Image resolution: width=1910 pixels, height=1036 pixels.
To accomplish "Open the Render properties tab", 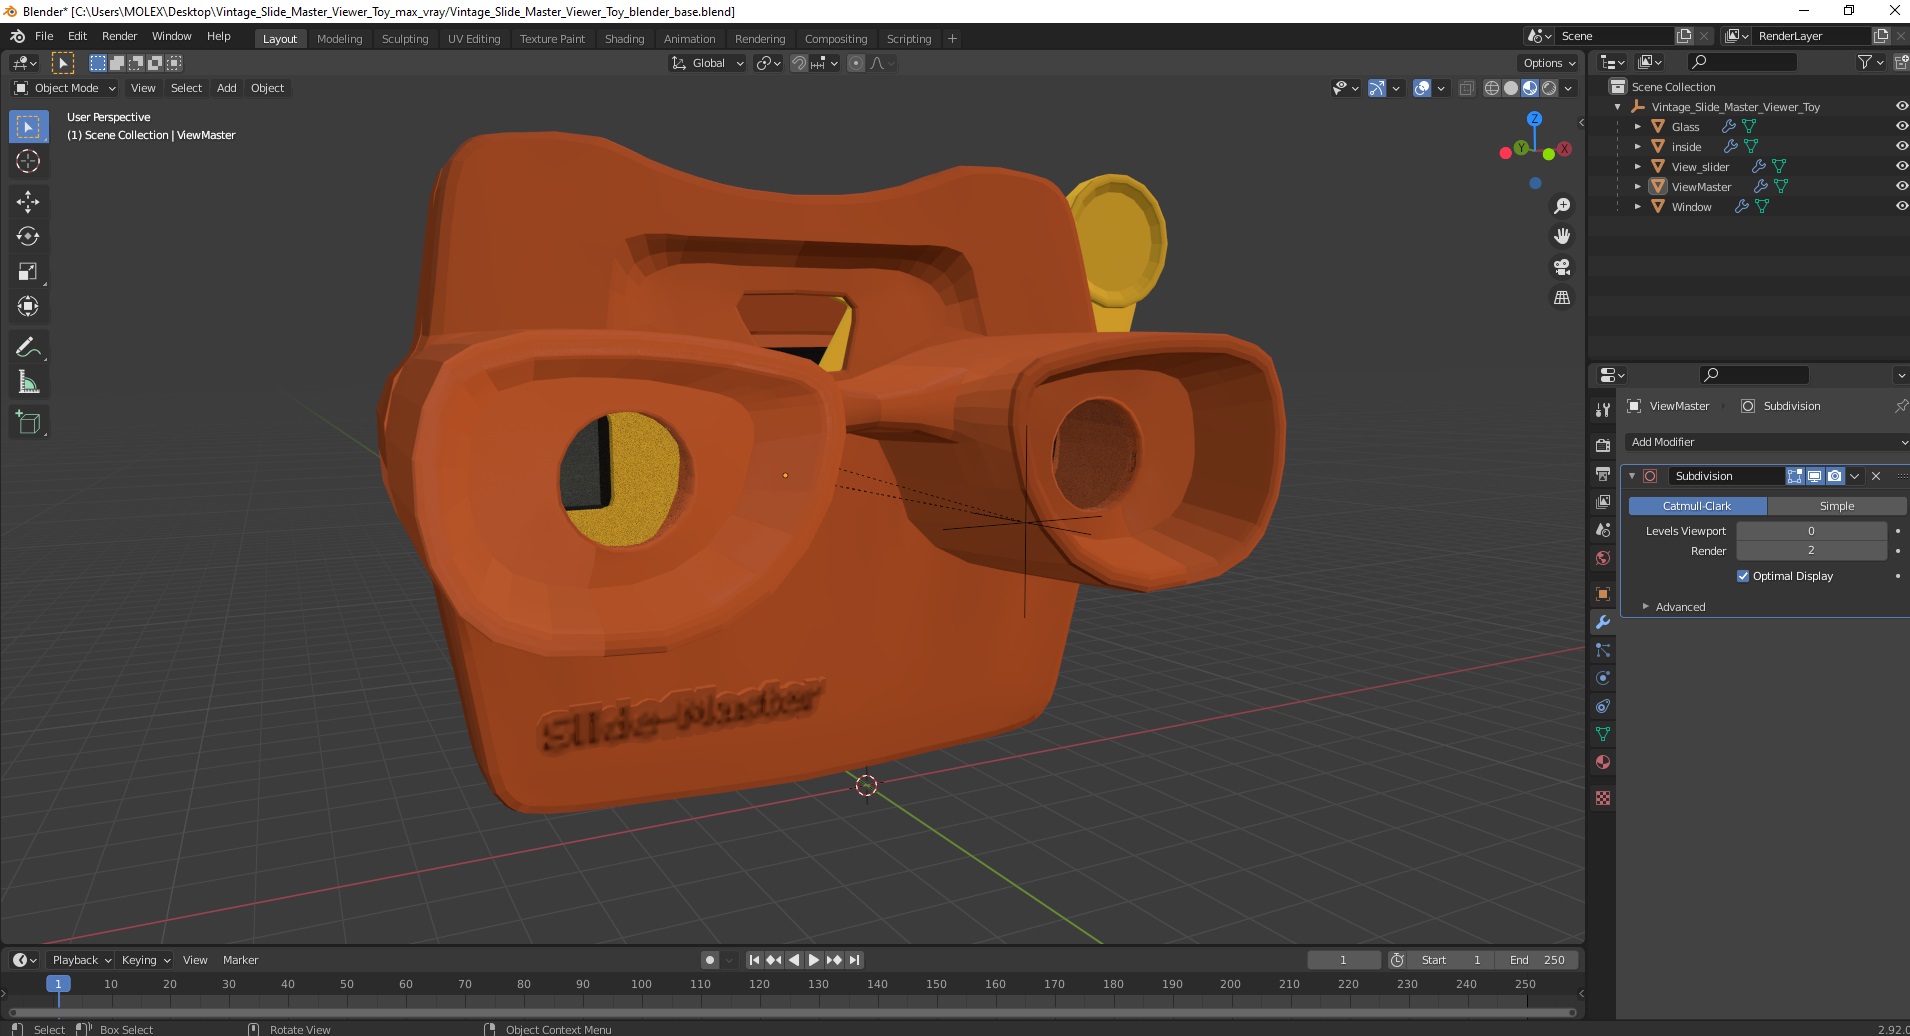I will 1603,445.
